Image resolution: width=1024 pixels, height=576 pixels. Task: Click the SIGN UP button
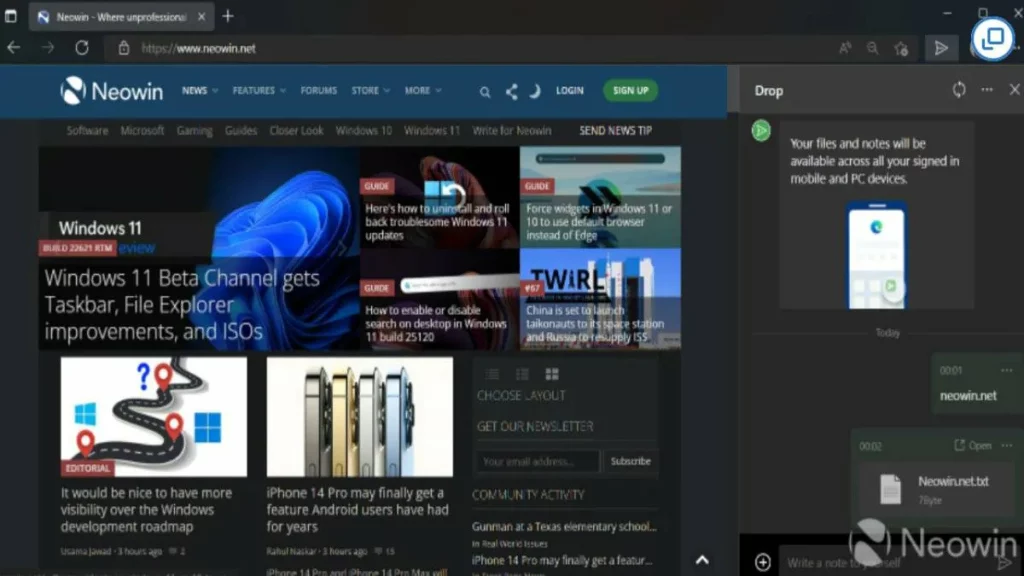(x=630, y=90)
